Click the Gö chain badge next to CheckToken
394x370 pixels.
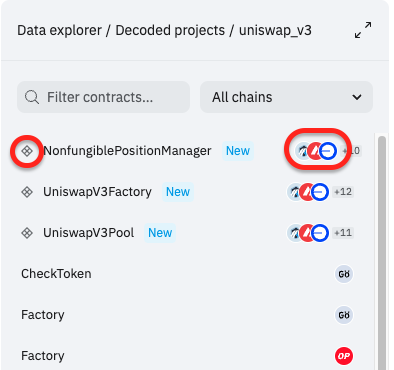coord(344,274)
